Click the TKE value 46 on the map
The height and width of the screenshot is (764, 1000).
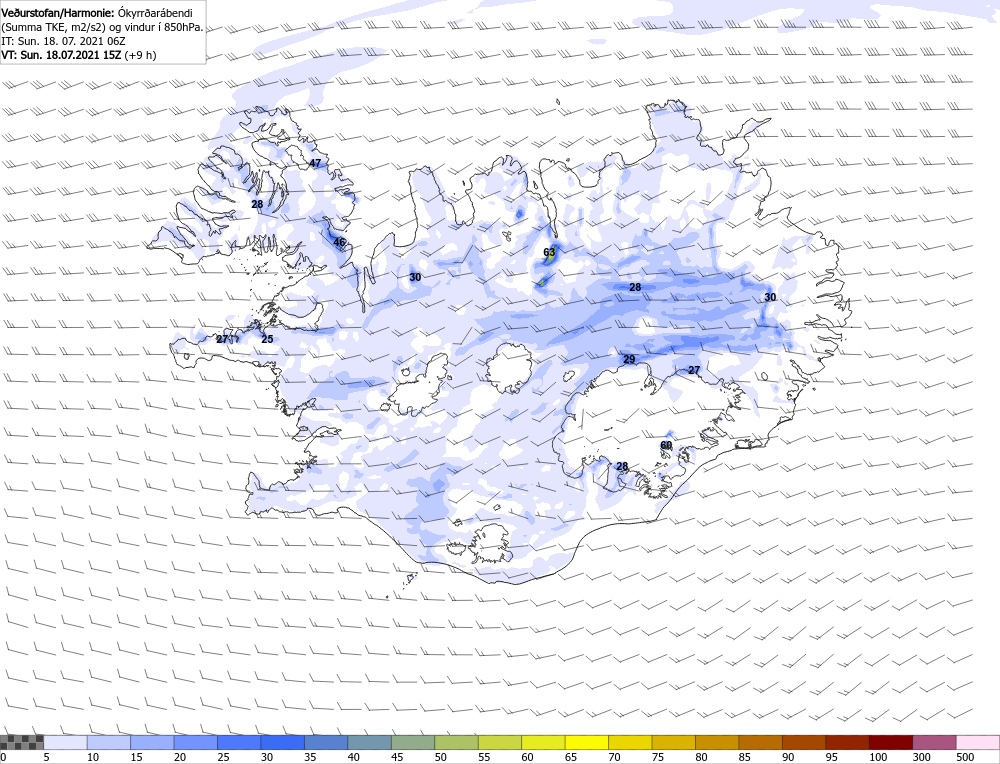[x=339, y=242]
